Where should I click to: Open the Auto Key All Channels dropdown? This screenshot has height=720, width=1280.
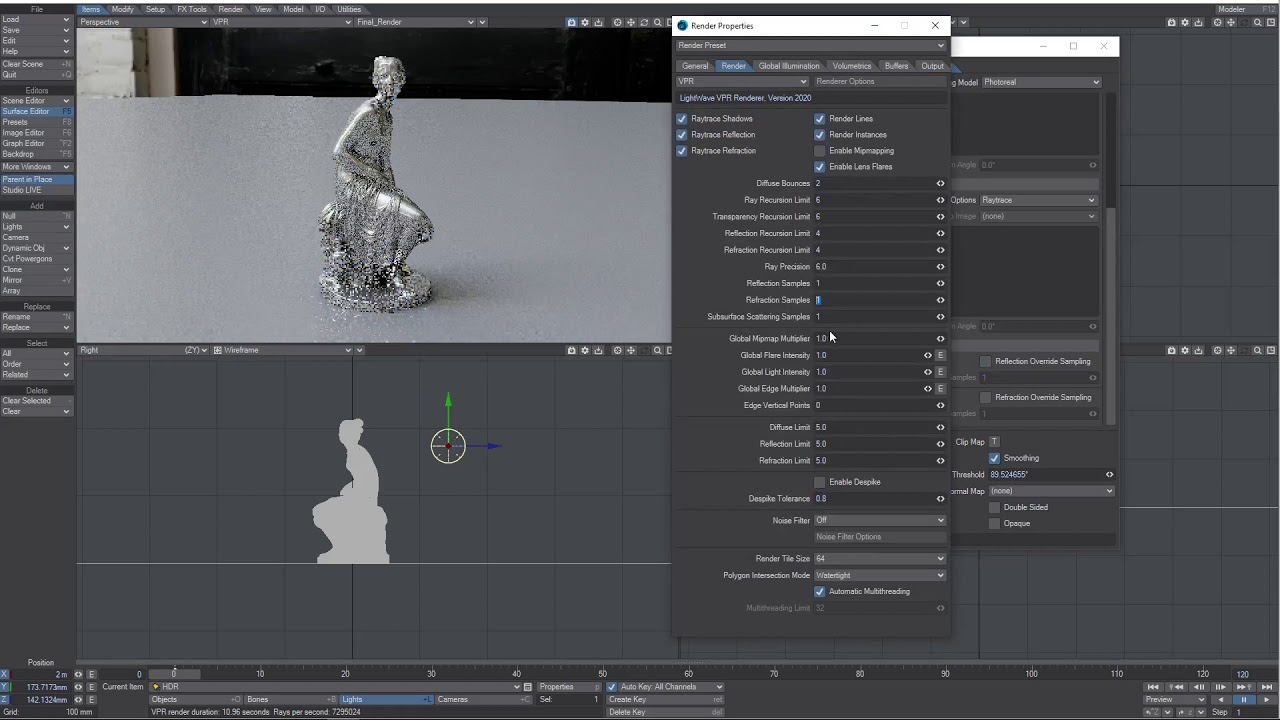click(671, 687)
